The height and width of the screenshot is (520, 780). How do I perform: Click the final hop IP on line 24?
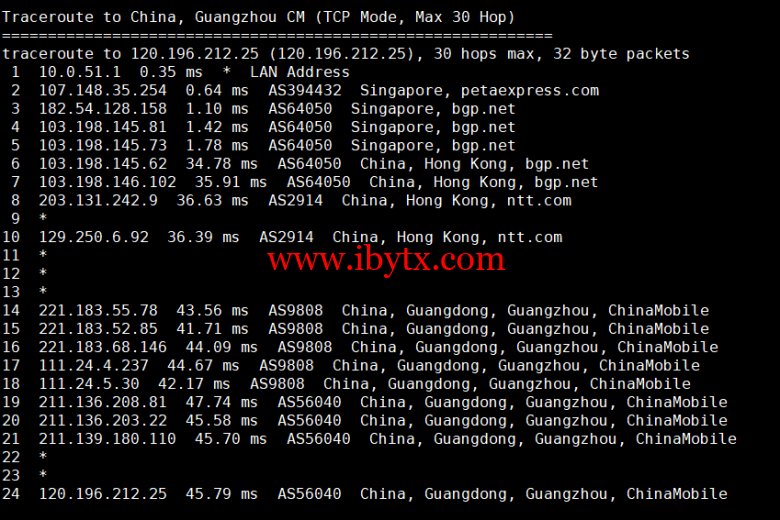[x=102, y=494]
